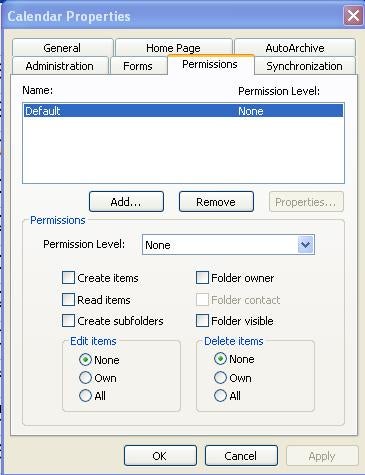Image resolution: width=365 pixels, height=475 pixels.
Task: Click the Cancel button
Action: click(x=241, y=455)
